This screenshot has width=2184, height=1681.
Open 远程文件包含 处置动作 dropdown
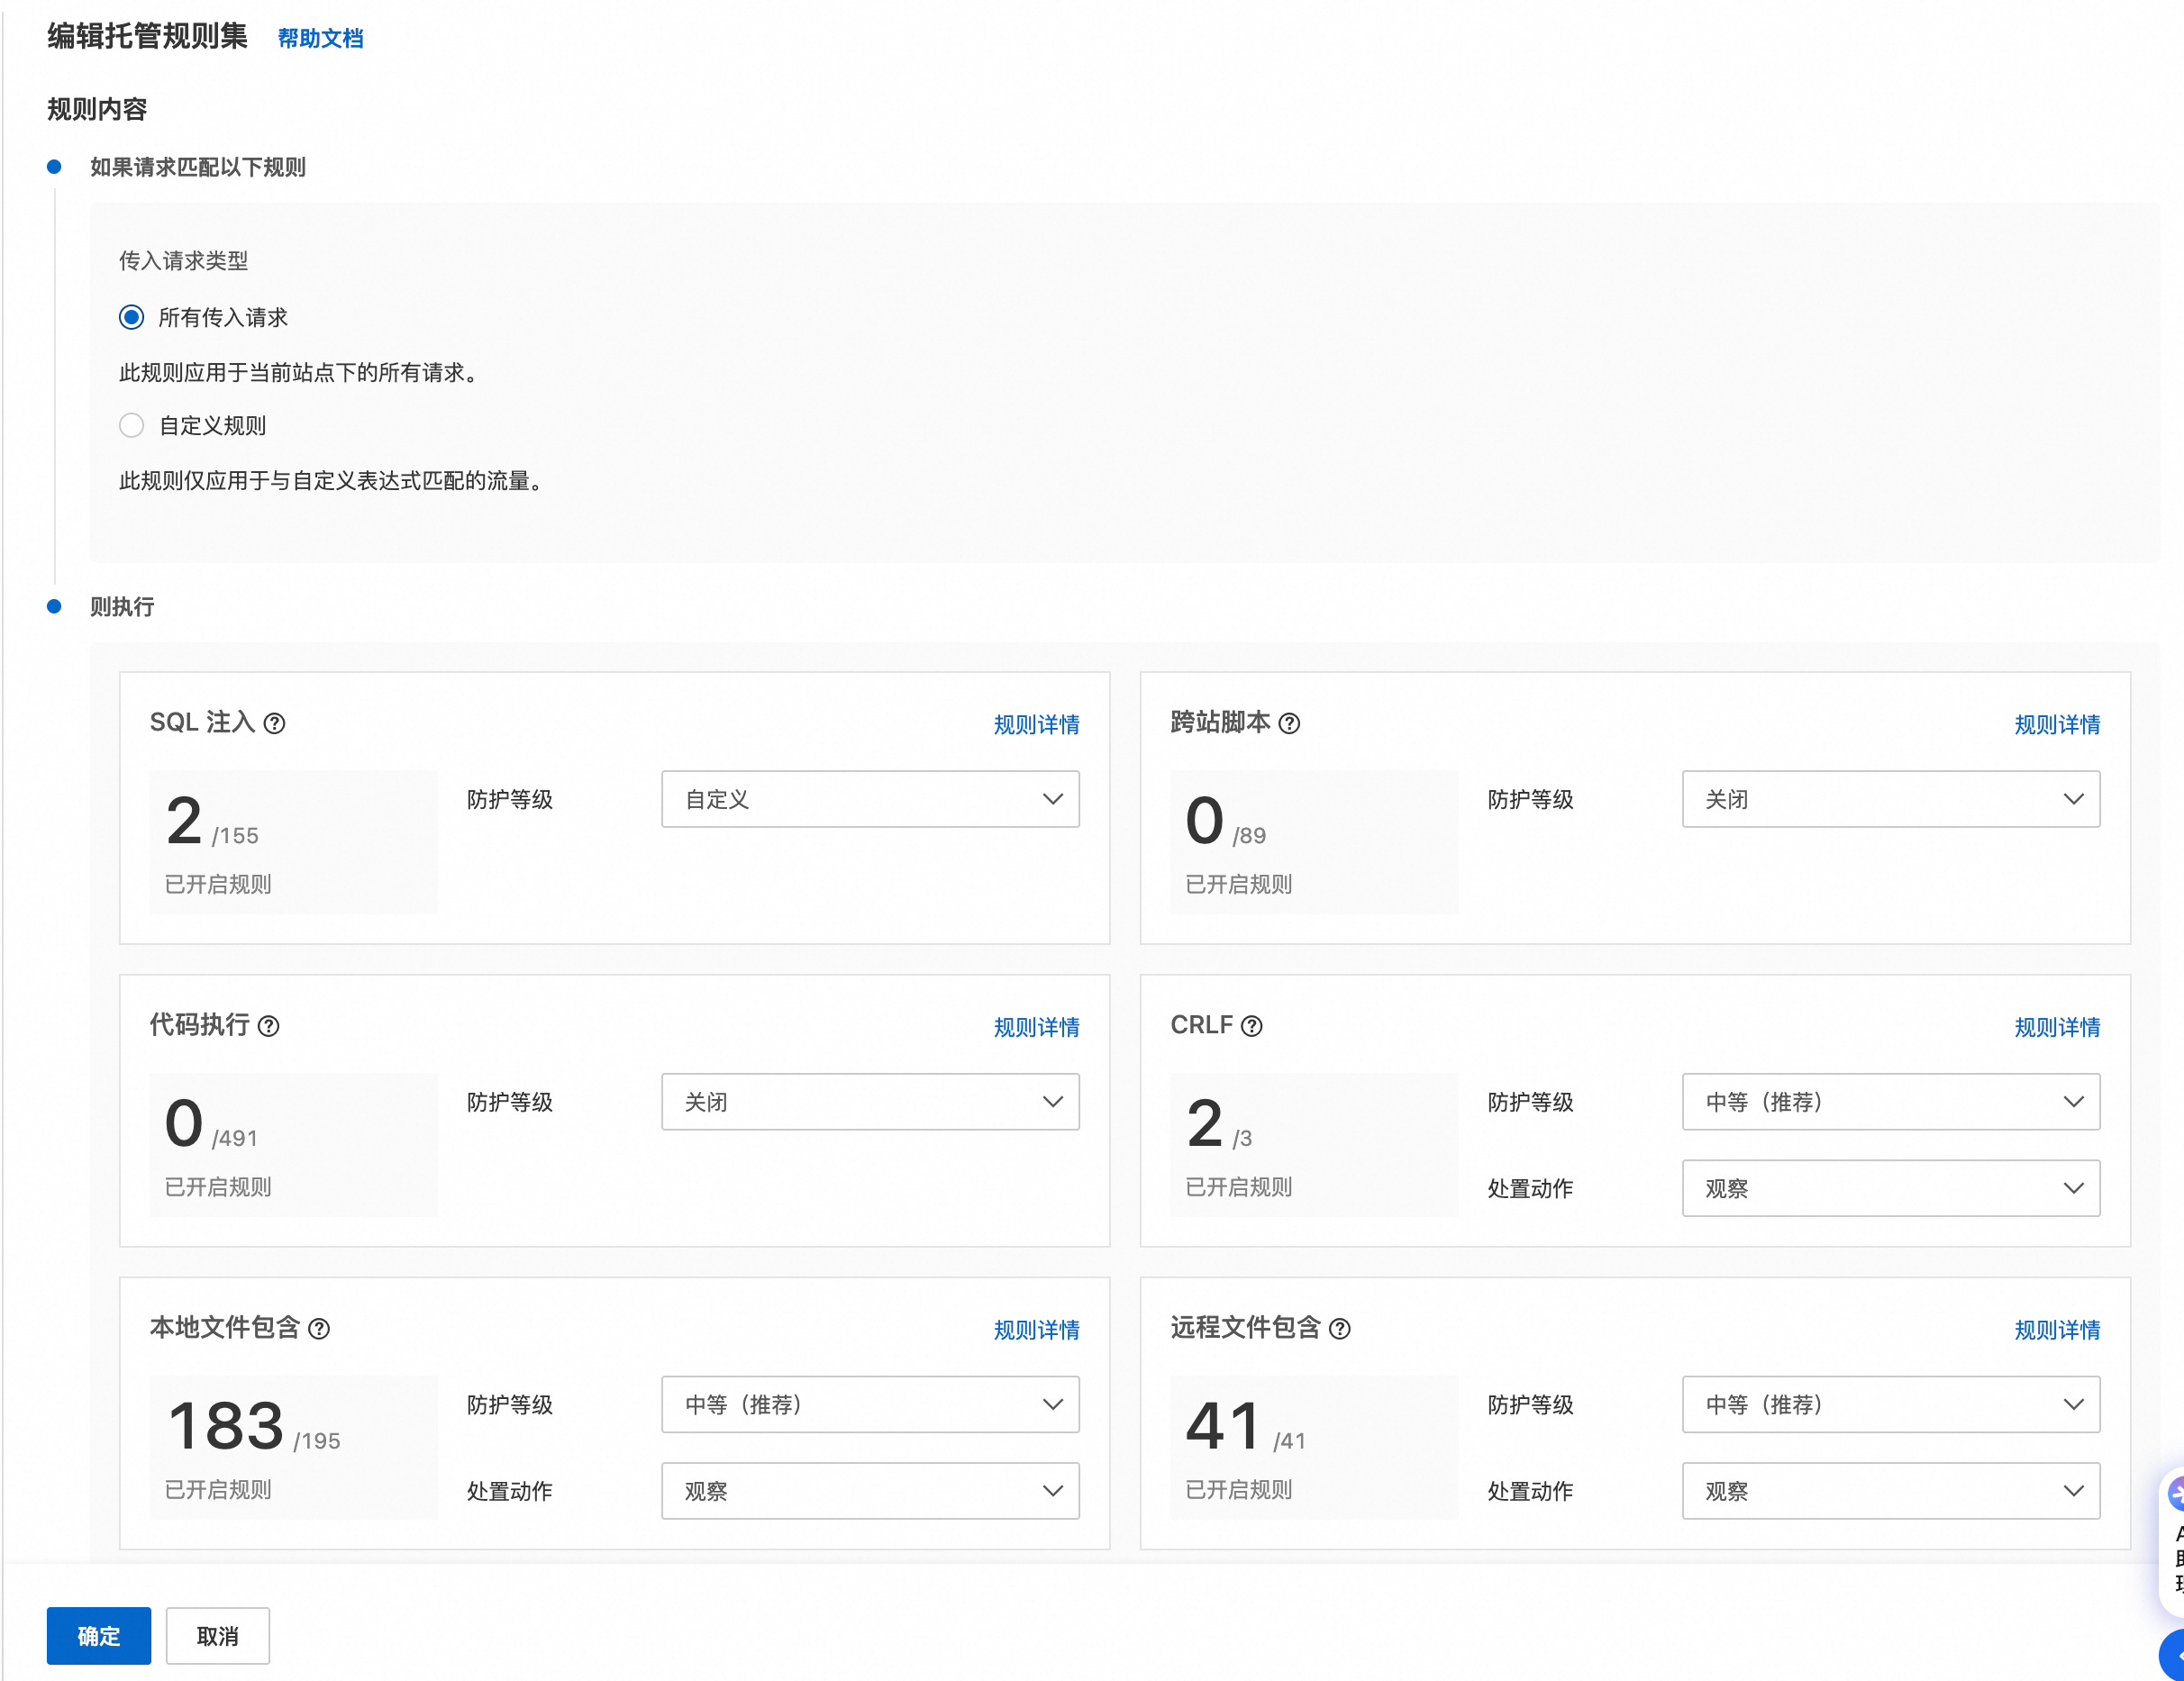1889,1491
